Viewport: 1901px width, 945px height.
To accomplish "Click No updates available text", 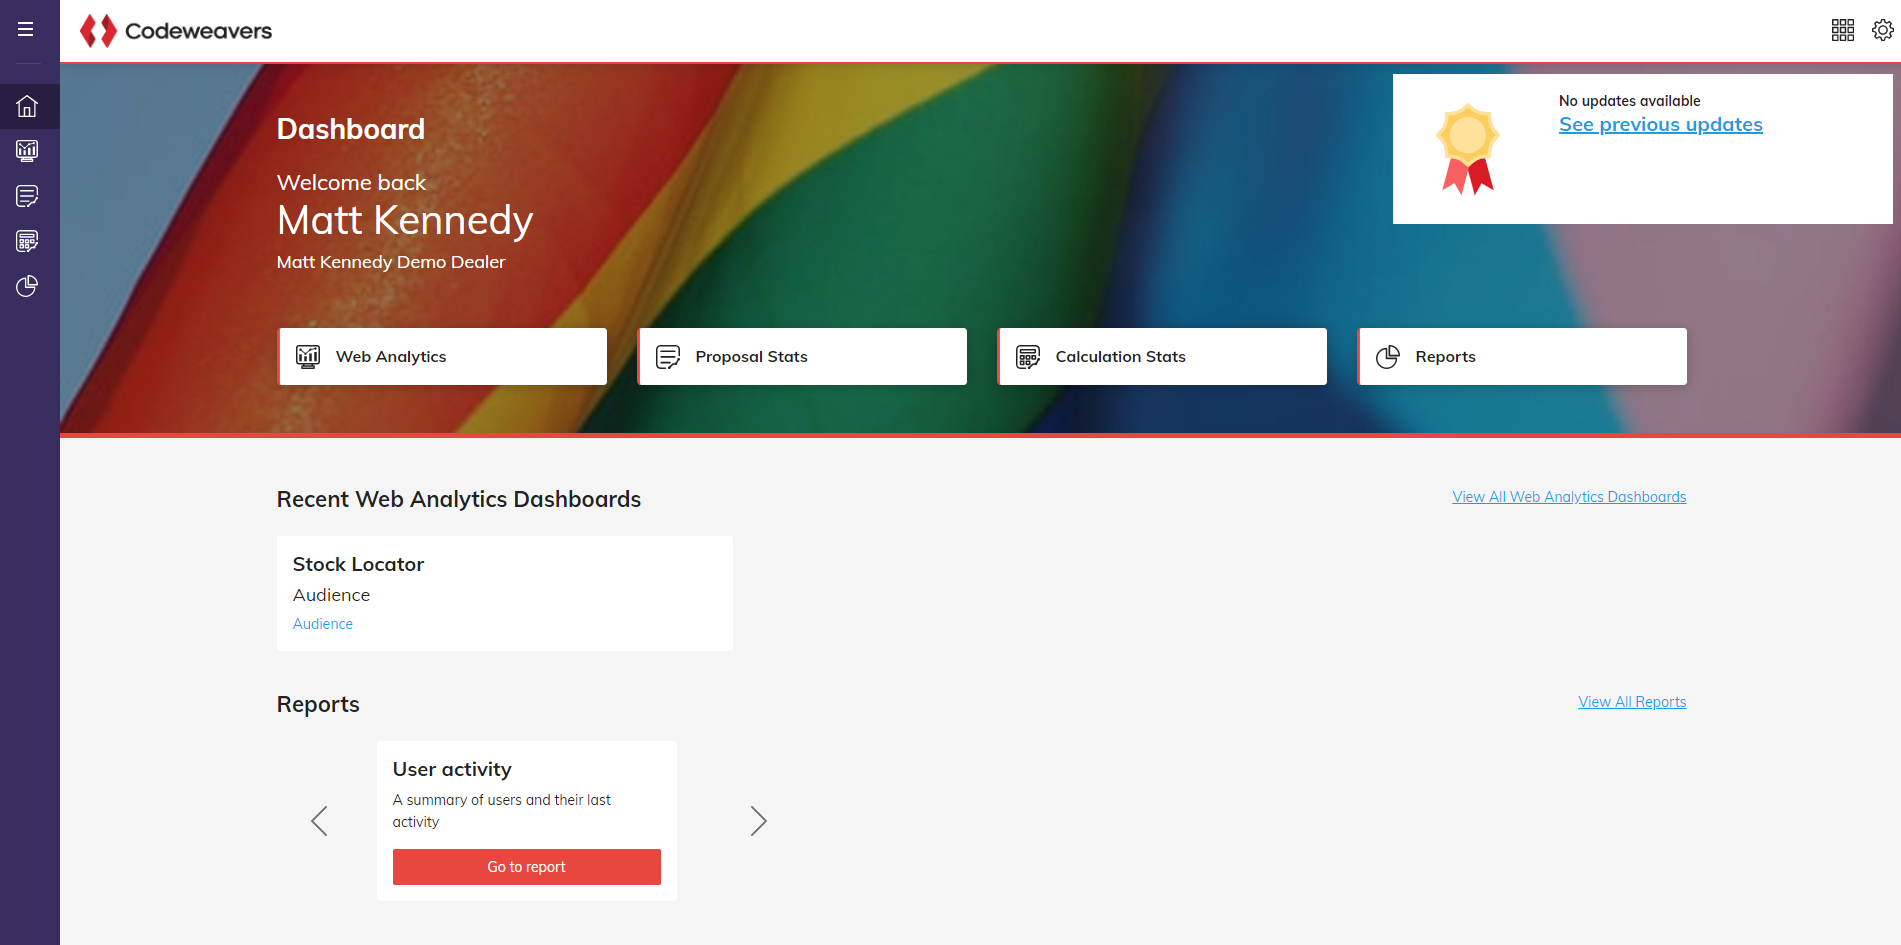I will [x=1629, y=101].
